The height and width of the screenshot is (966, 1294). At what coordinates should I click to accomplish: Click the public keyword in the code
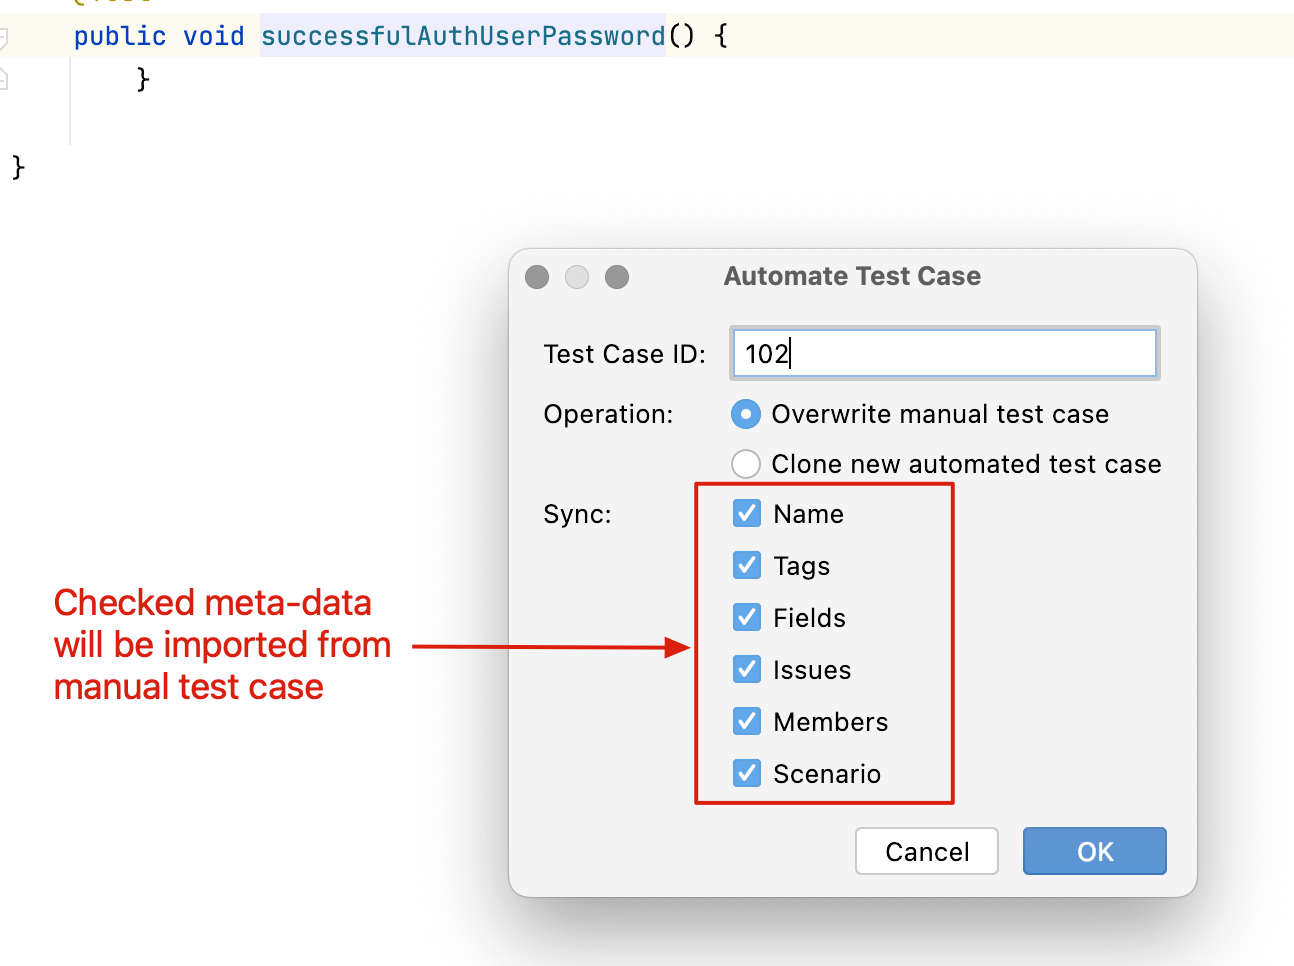click(x=120, y=37)
